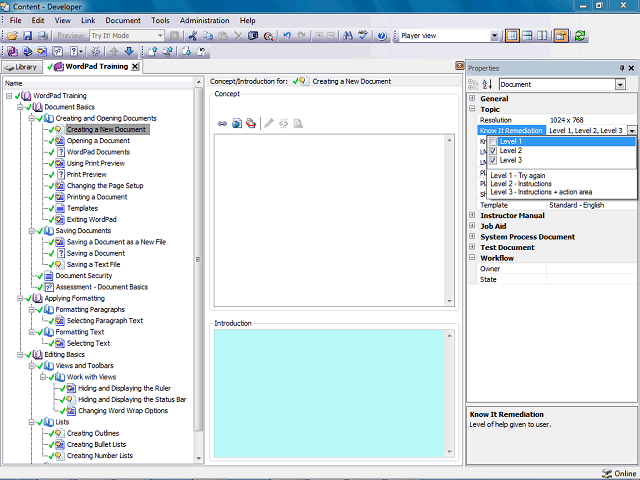Toggle the Properties pane toolbar icon
This screenshot has height=480, width=640.
[561, 36]
